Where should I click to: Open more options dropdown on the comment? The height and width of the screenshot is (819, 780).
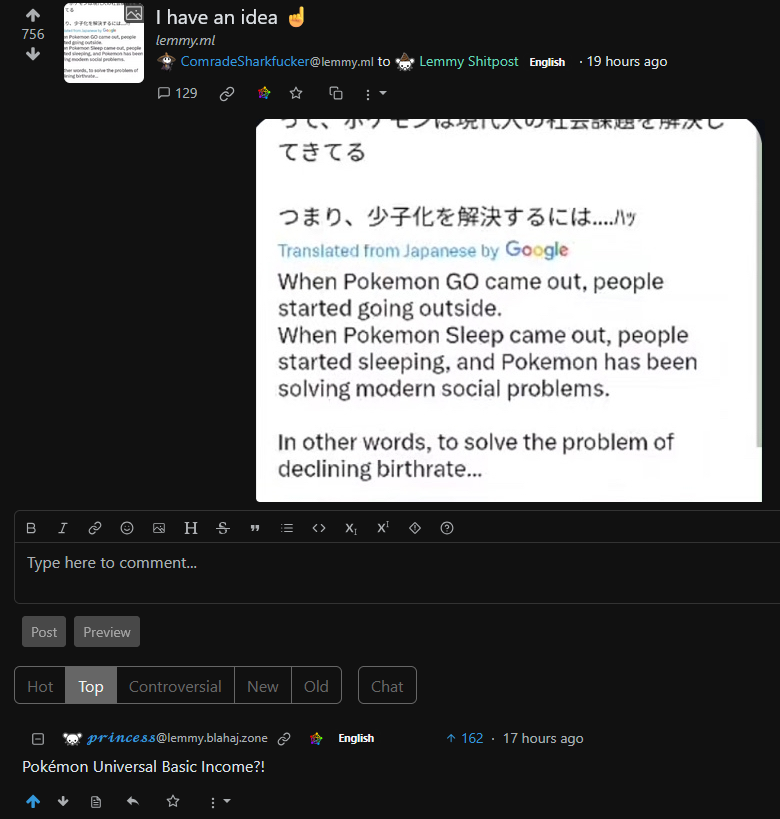click(x=219, y=802)
